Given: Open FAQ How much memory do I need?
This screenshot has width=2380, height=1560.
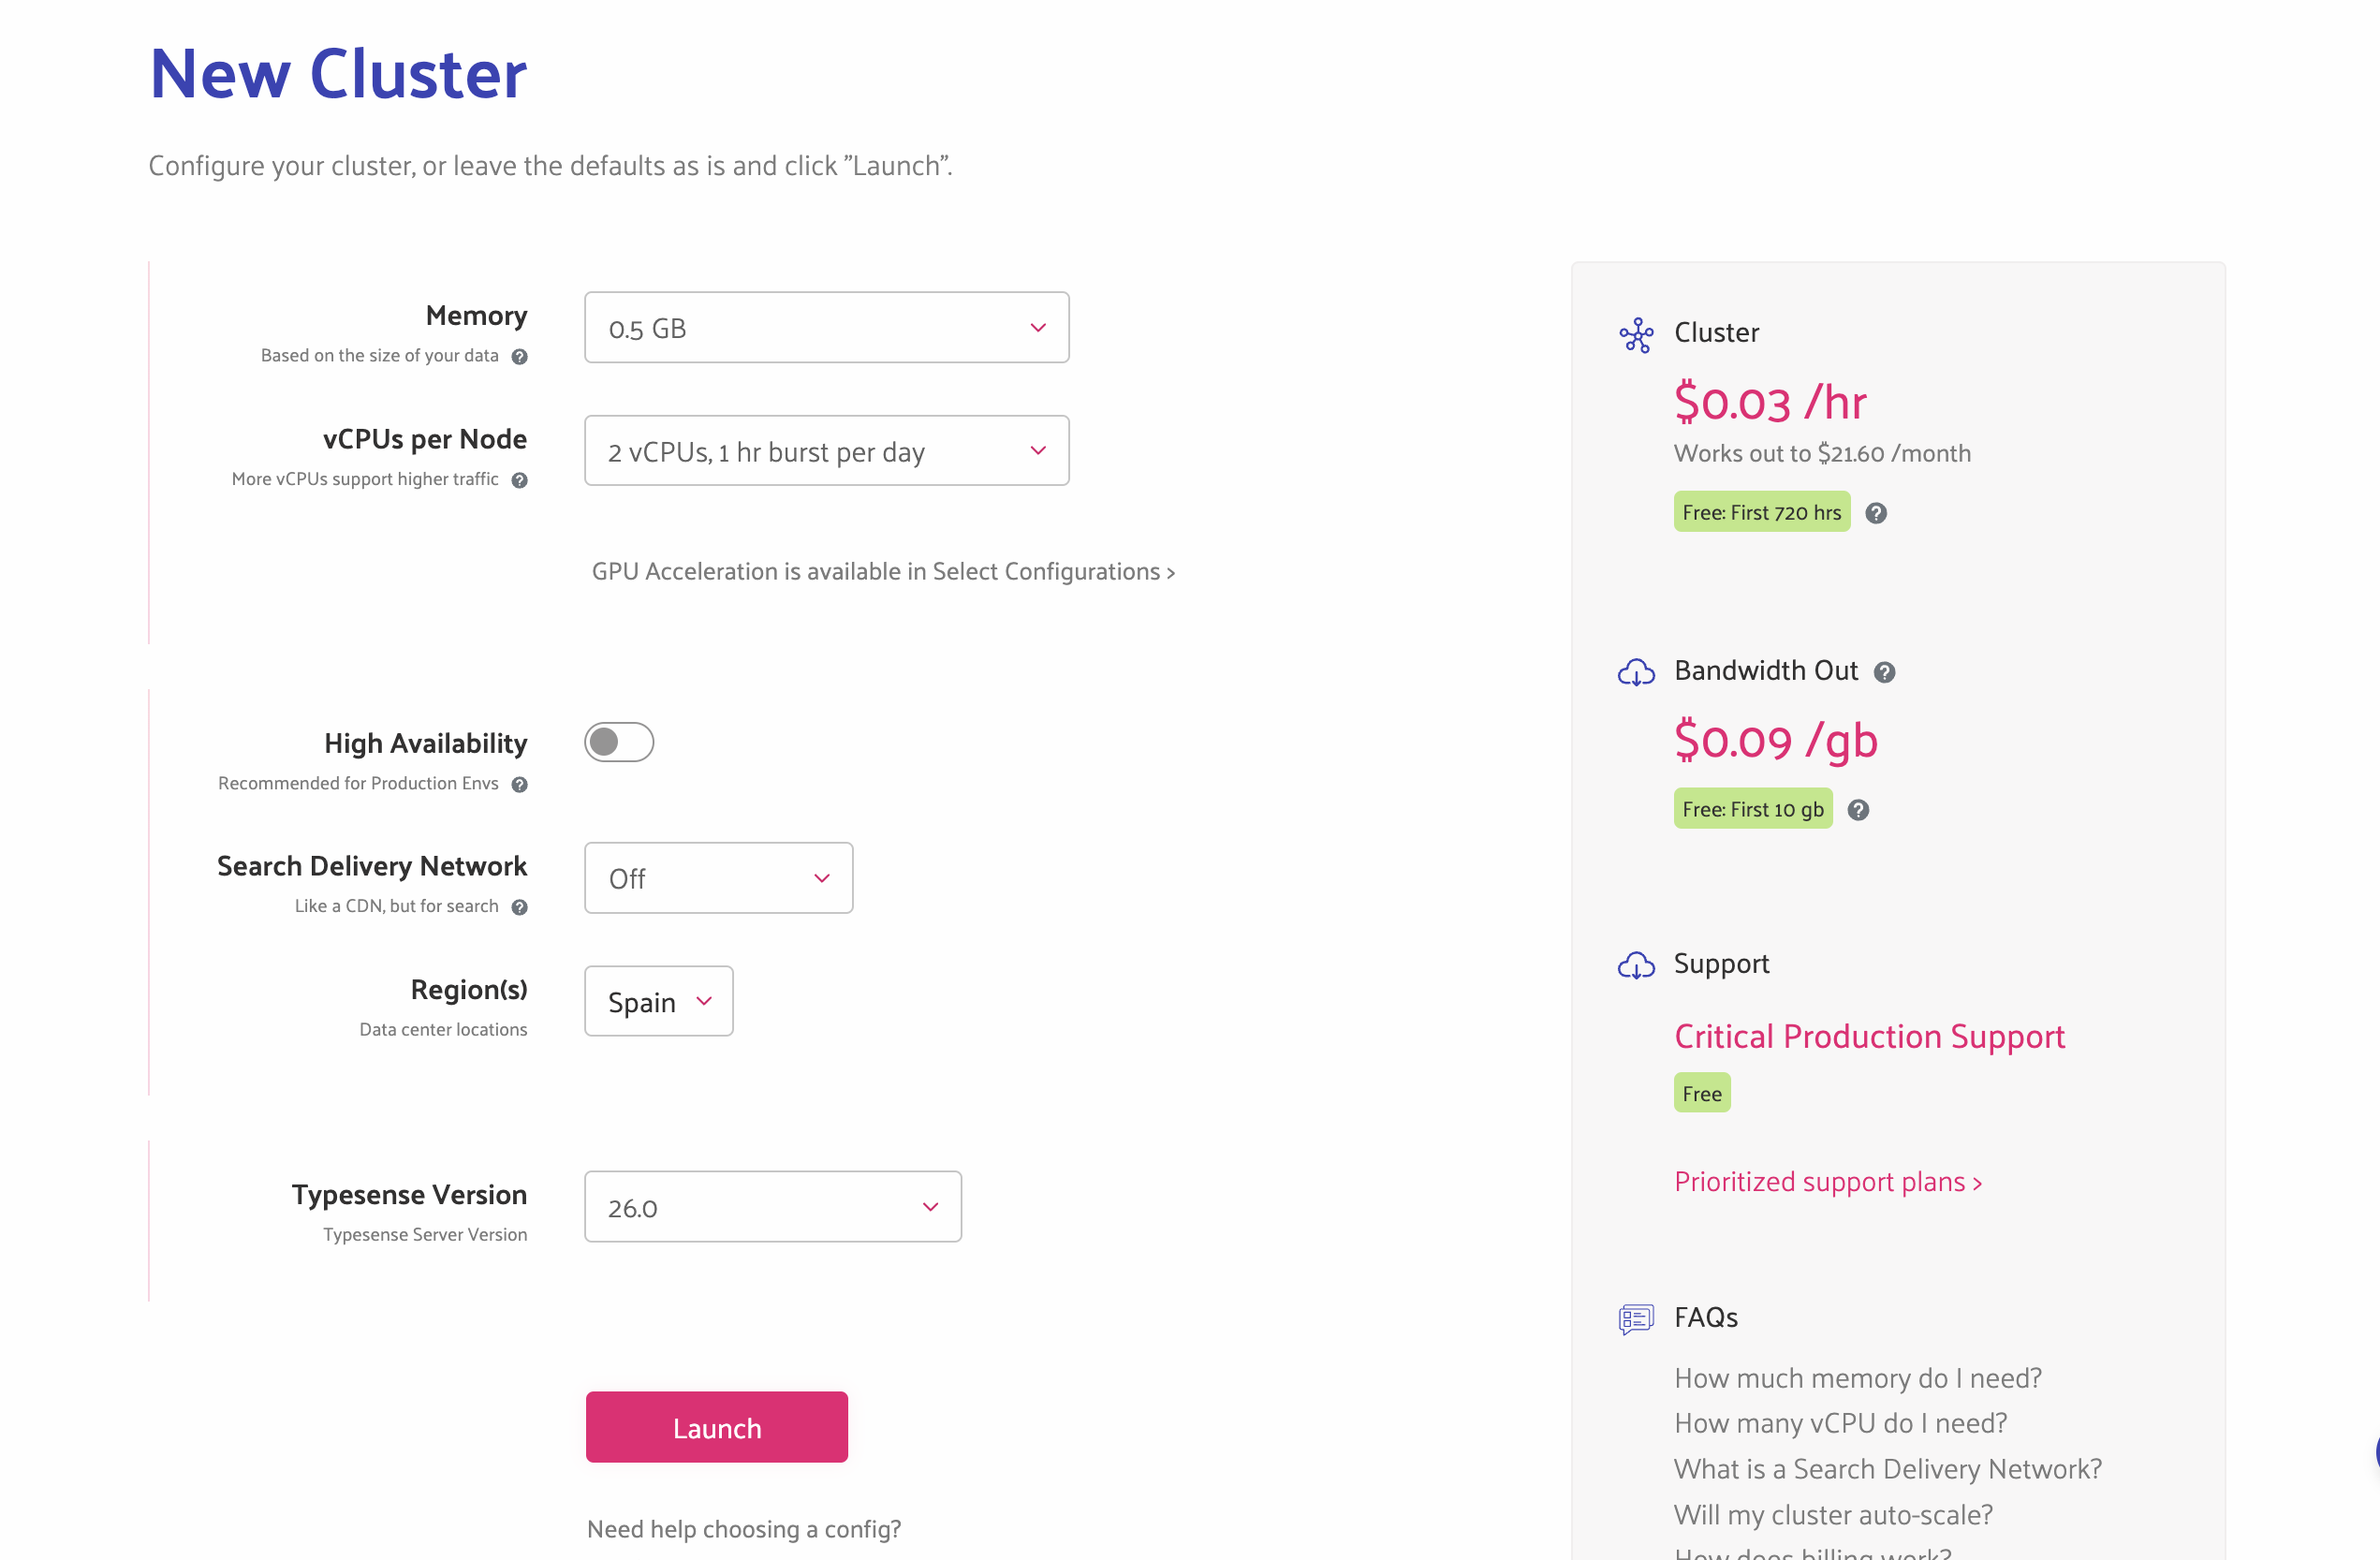Looking at the screenshot, I should click(1857, 1378).
